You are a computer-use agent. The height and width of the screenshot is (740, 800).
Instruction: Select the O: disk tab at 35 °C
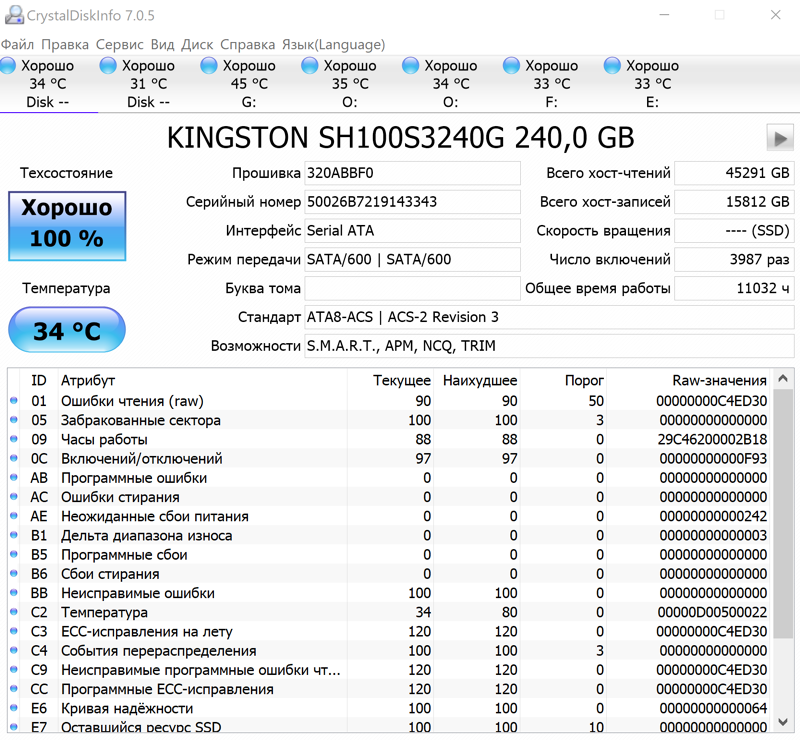(x=350, y=84)
